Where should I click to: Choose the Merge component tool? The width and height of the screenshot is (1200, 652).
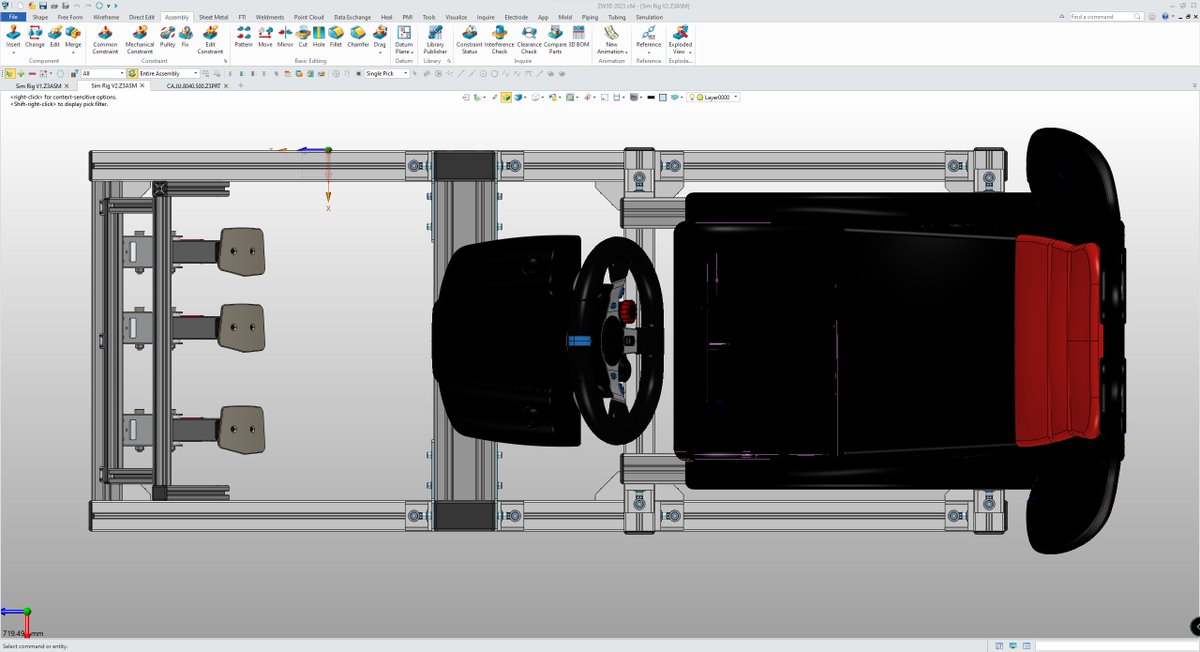click(x=73, y=36)
